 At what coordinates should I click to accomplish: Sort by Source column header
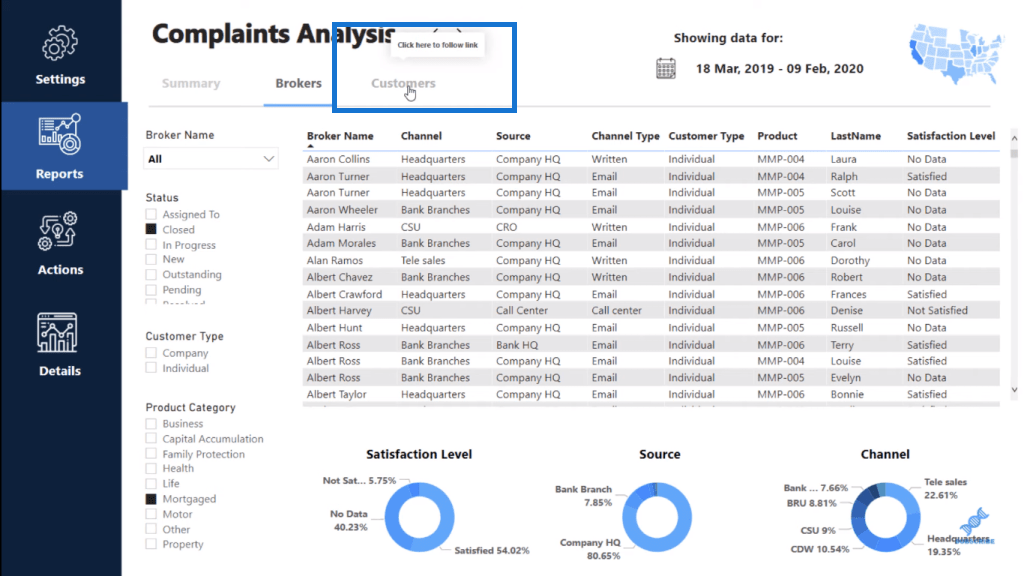[513, 136]
